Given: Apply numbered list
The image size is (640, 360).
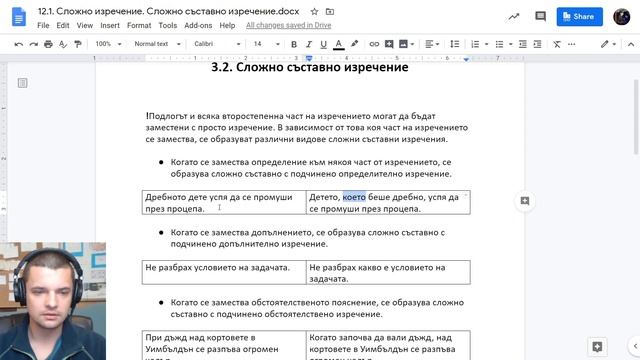Looking at the screenshot, I should 475,44.
